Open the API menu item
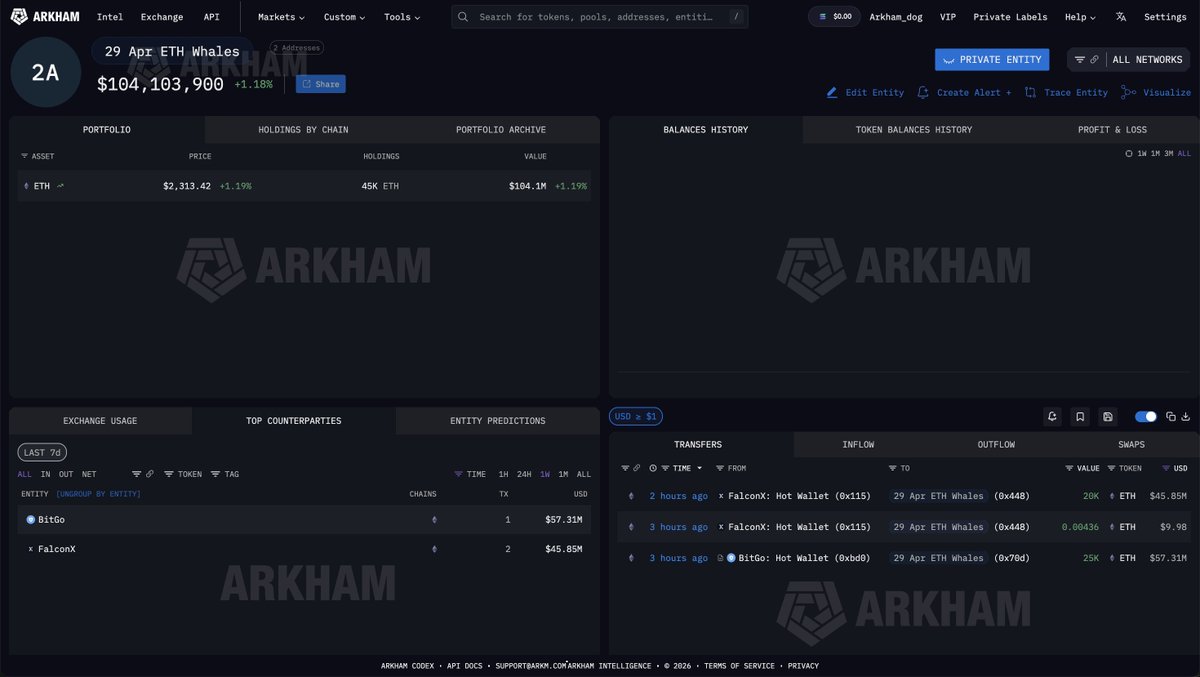The width and height of the screenshot is (1200, 677). point(212,17)
